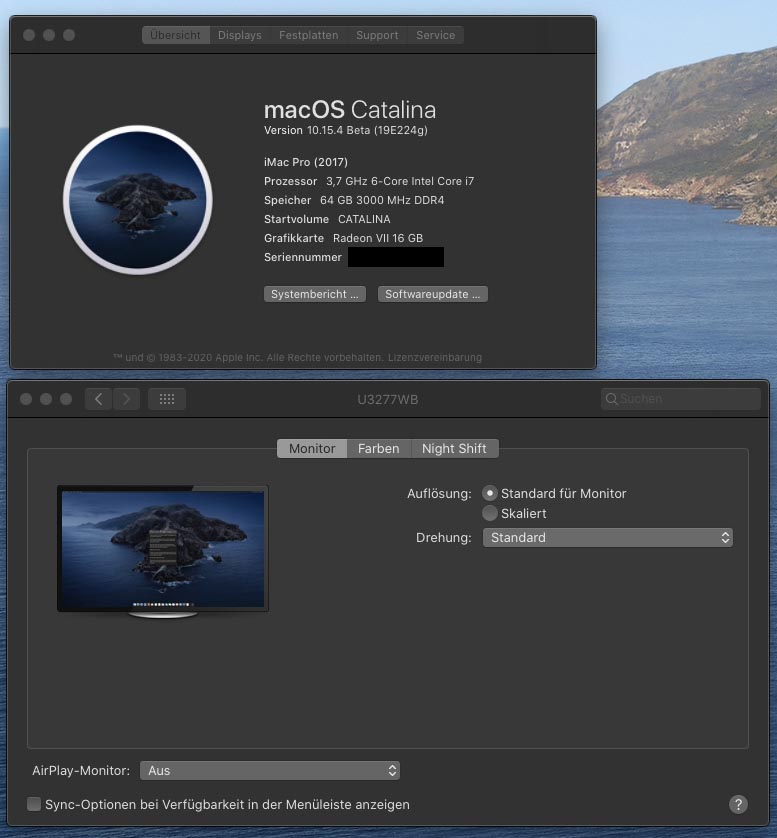Click the back arrow in U3277WB window
Image resolution: width=777 pixels, height=838 pixels.
pyautogui.click(x=98, y=399)
